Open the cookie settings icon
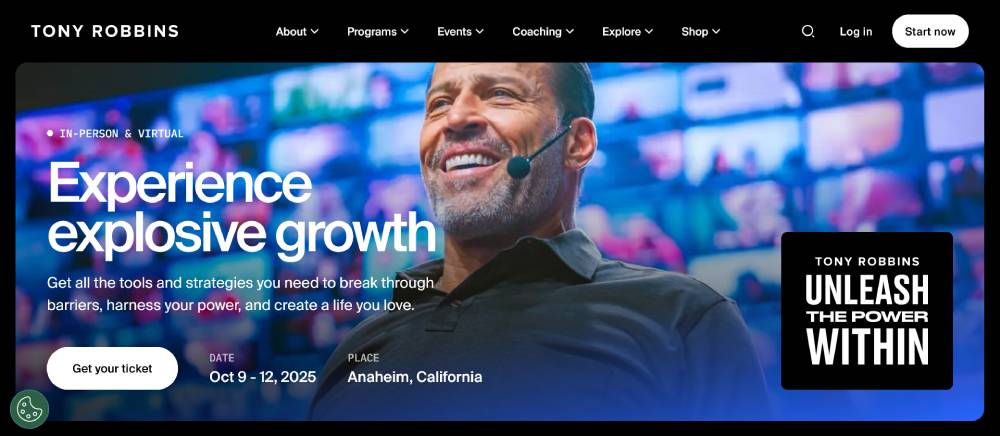 coord(29,409)
